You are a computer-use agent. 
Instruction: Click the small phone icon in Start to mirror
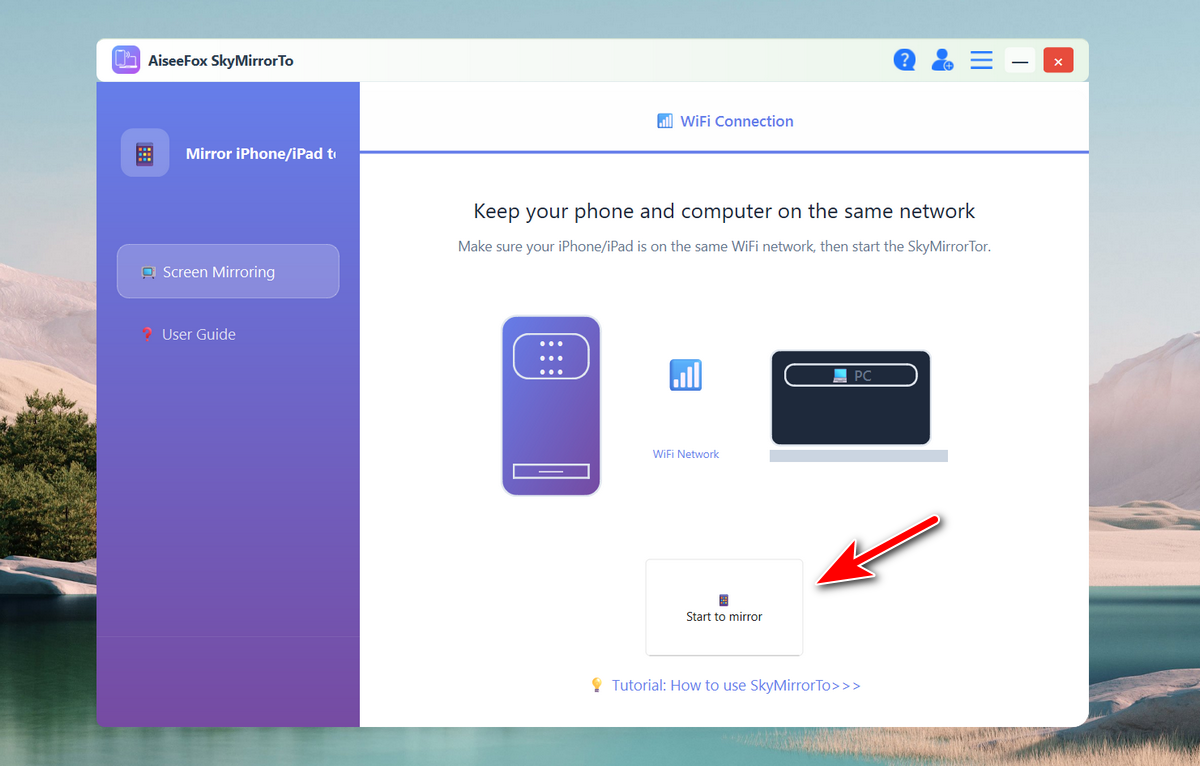724,600
